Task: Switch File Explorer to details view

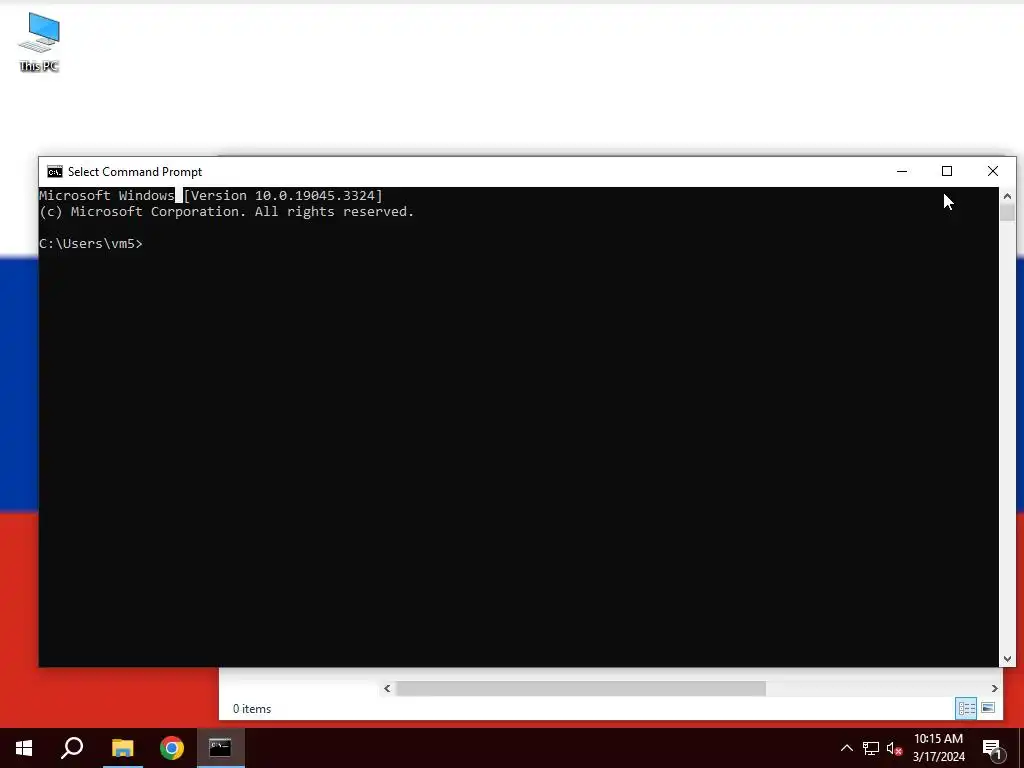Action: coord(967,708)
